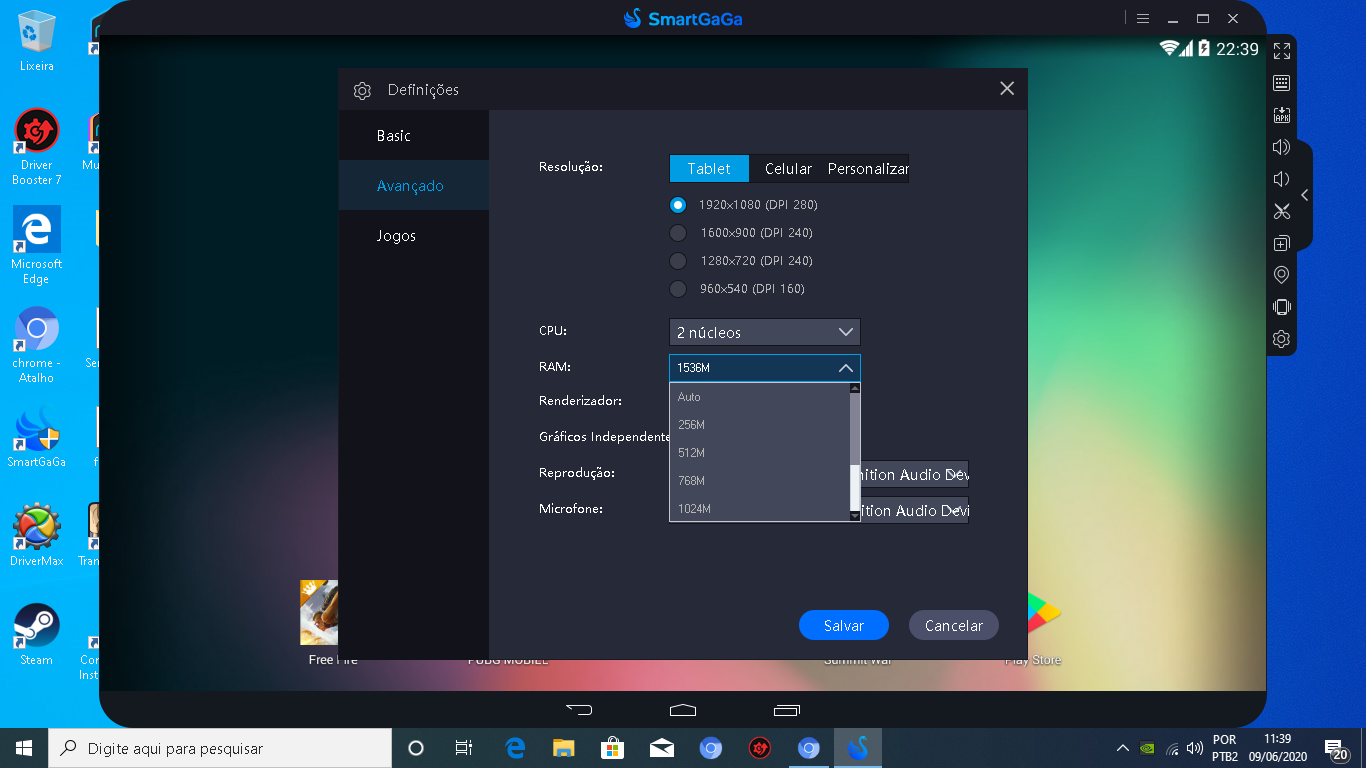Screen dimensions: 1366x768
Task: Select DriverMax desktop shortcut
Action: click(36, 536)
